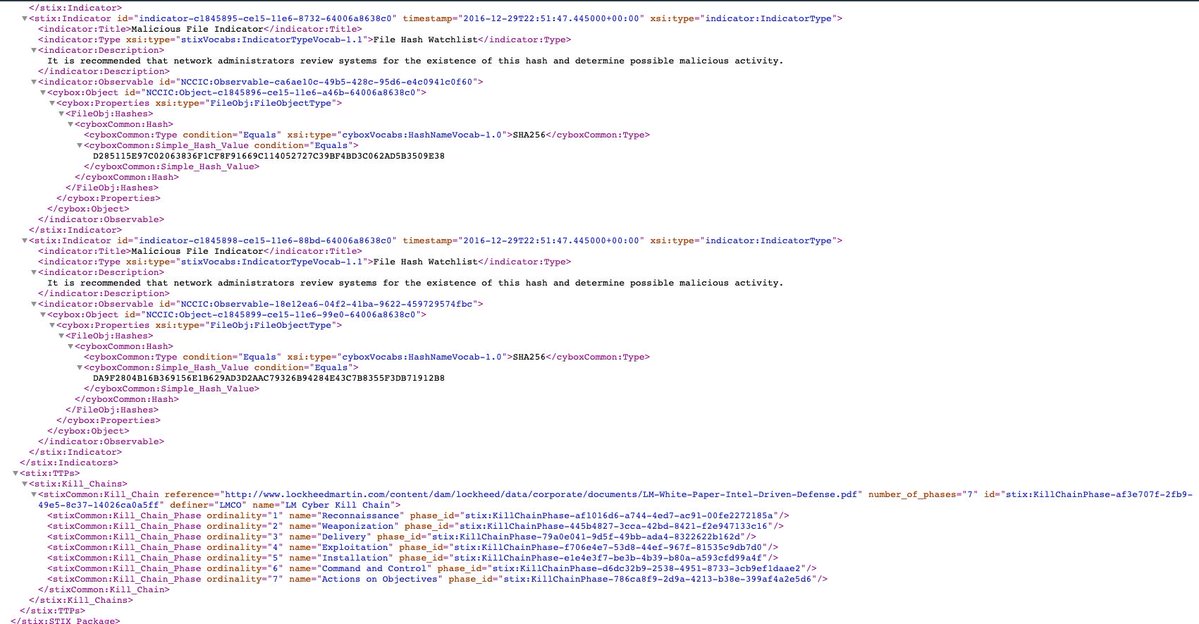Collapse Observable ca6ae10c node
The image size is (1199, 624).
click(32, 80)
